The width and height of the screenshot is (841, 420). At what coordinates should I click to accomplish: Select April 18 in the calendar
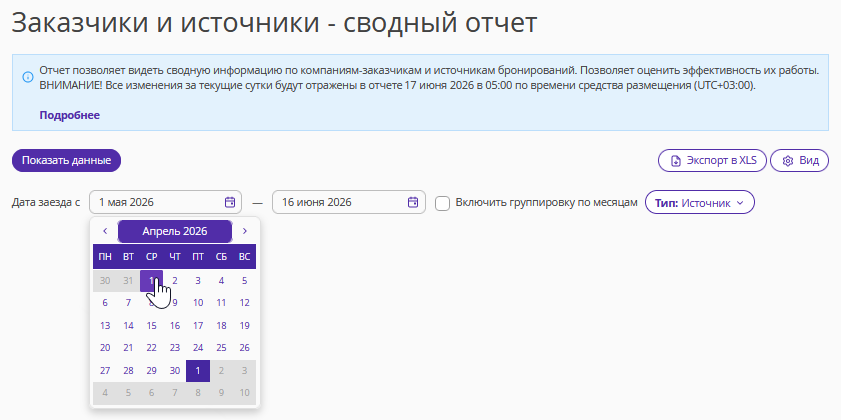coord(221,326)
